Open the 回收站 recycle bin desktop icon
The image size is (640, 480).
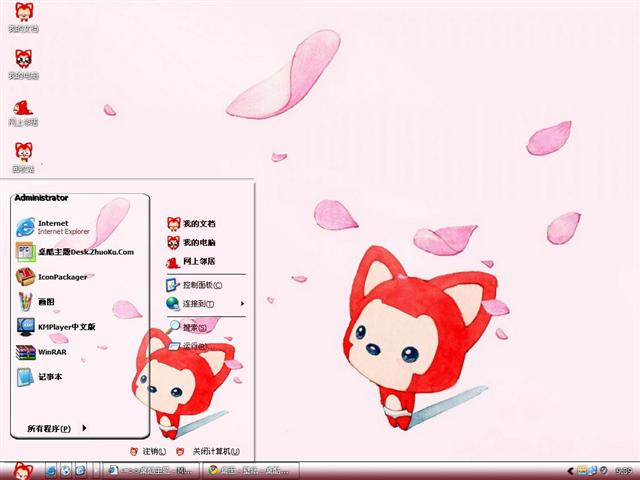(23, 157)
